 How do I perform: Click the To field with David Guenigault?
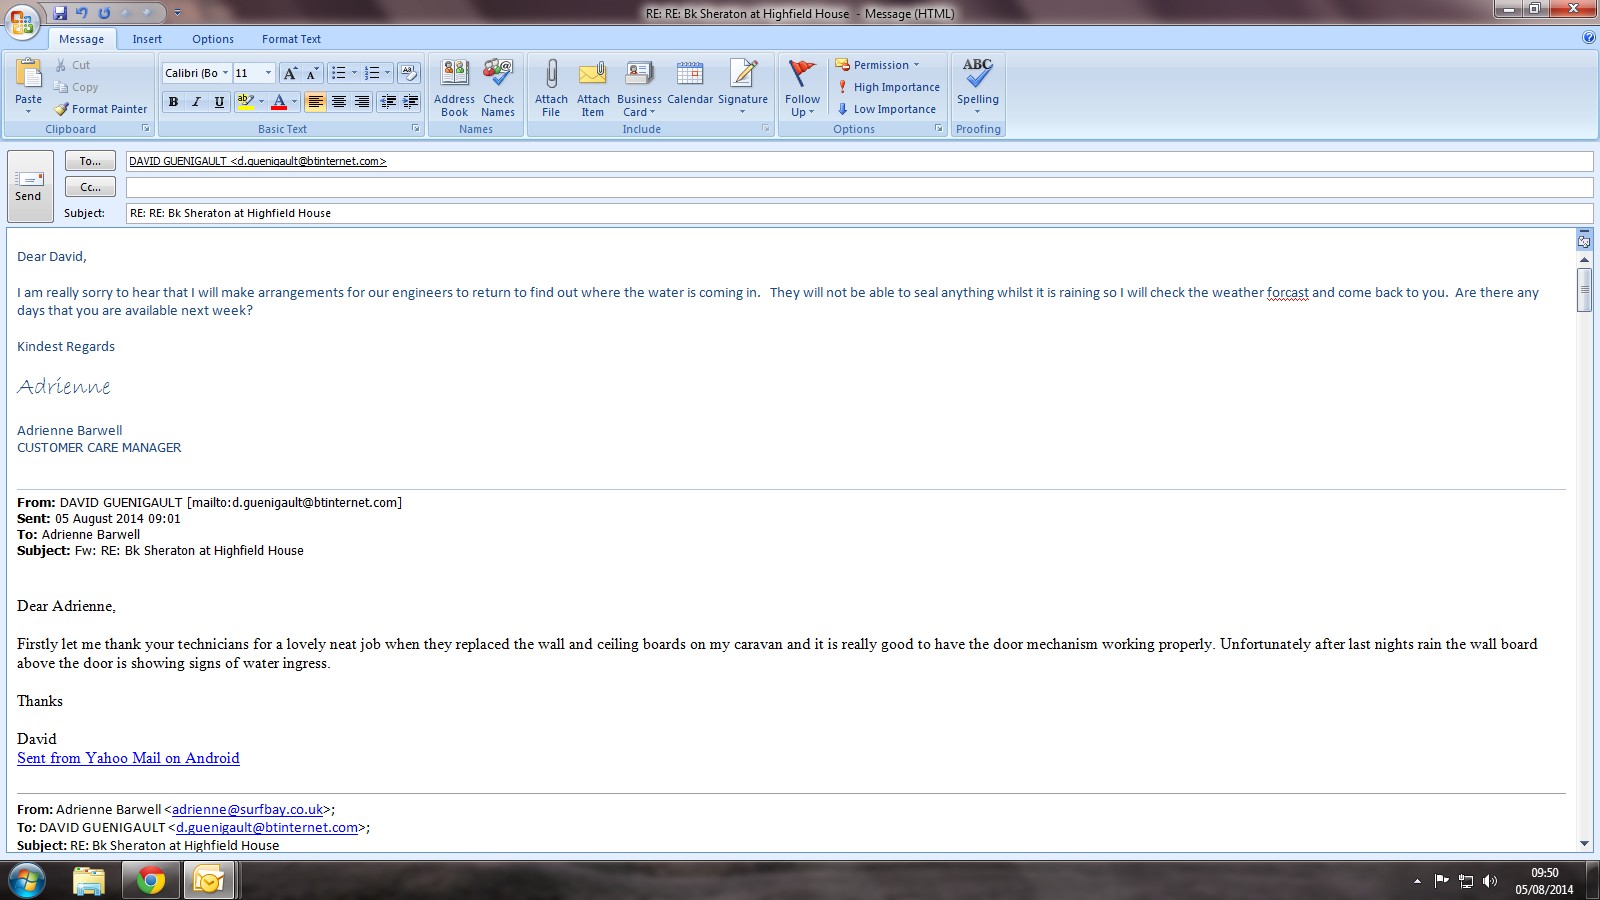click(x=859, y=161)
